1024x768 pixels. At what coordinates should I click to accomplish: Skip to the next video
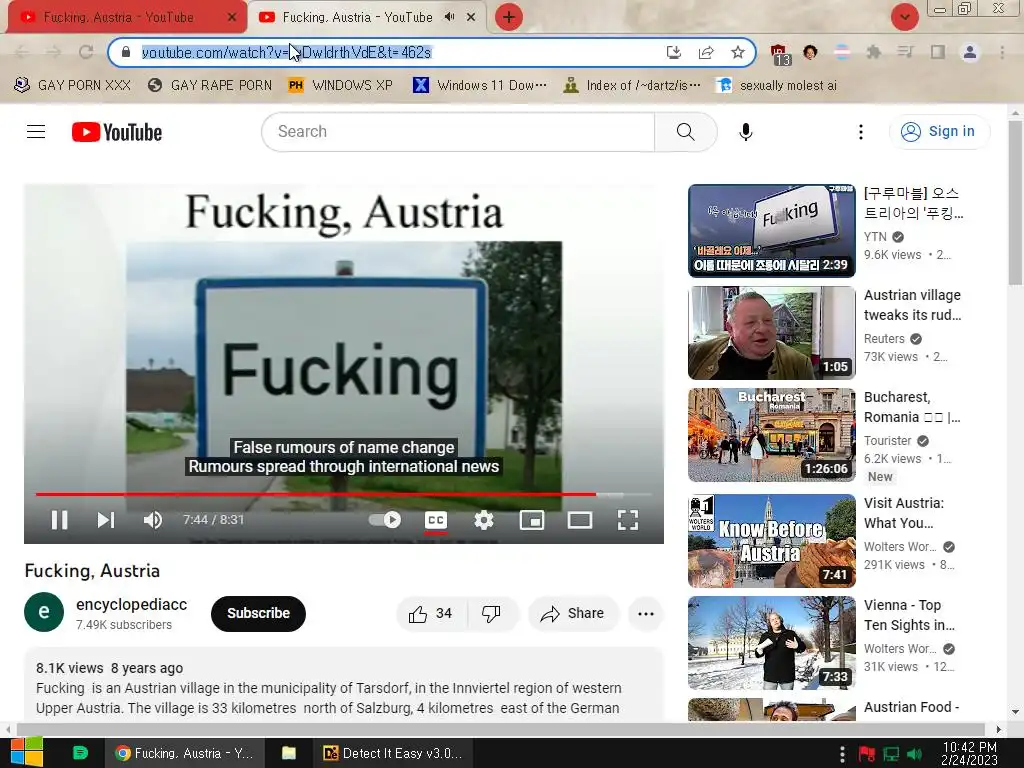(106, 520)
